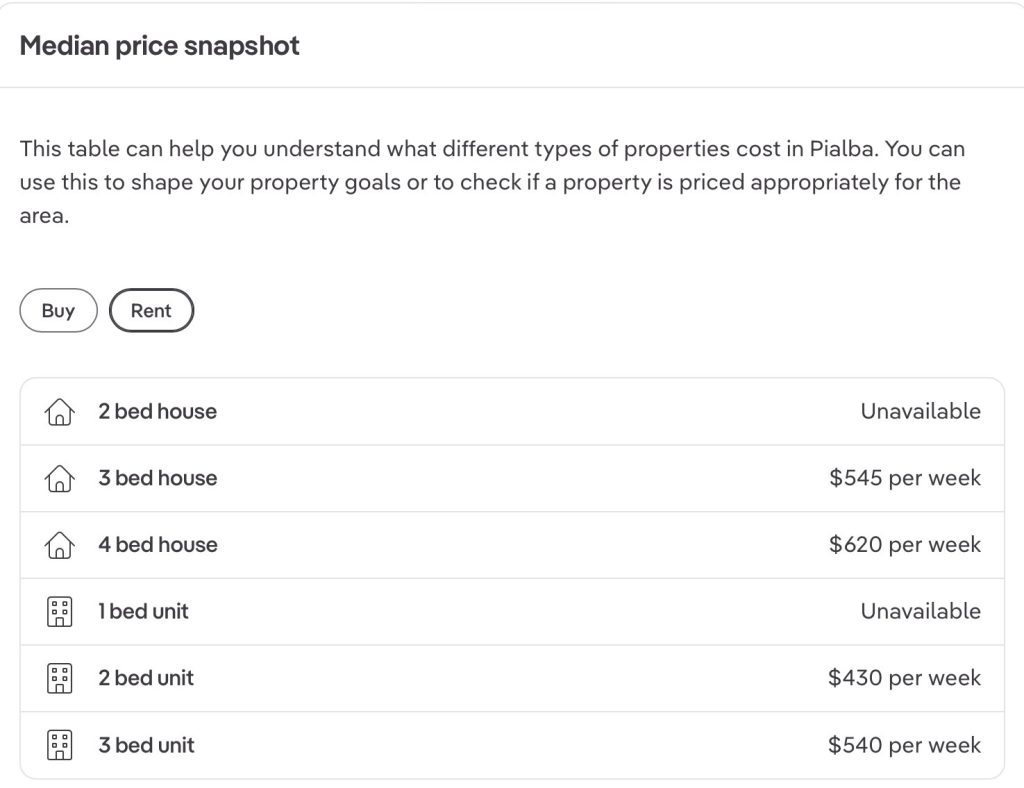Click the 4 bed house icon
Image resolution: width=1024 pixels, height=788 pixels.
tap(60, 545)
